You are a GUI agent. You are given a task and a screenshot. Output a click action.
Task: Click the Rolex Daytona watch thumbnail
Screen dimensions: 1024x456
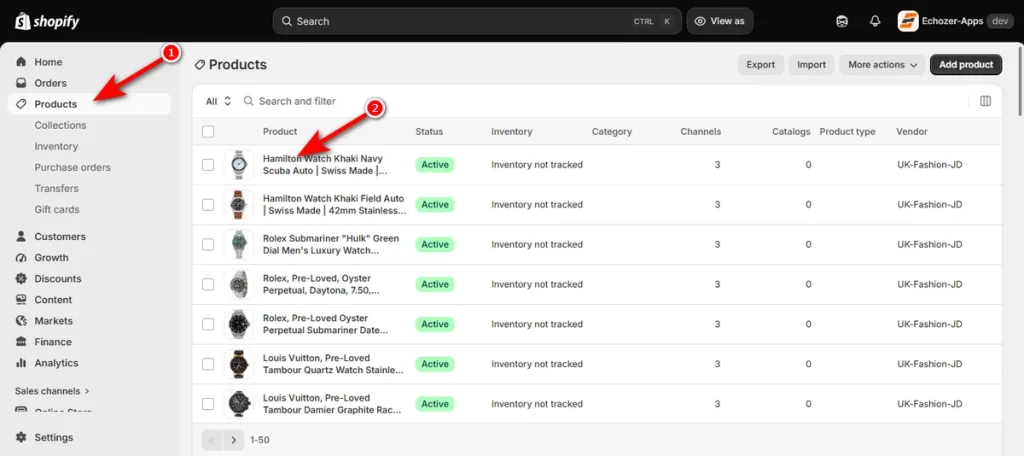[x=238, y=284]
